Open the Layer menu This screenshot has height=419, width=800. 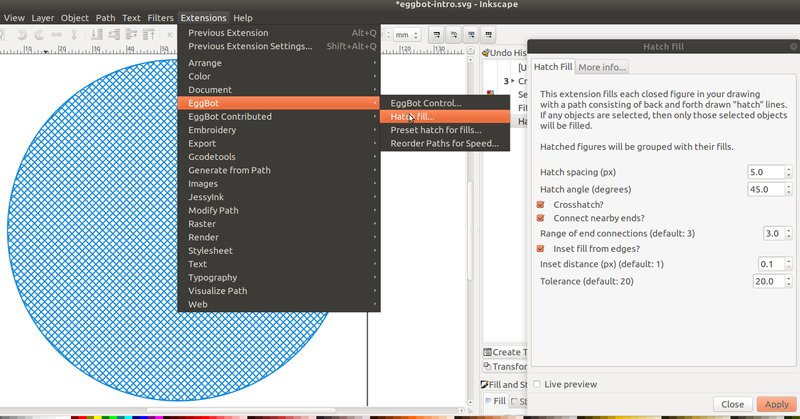(42, 18)
